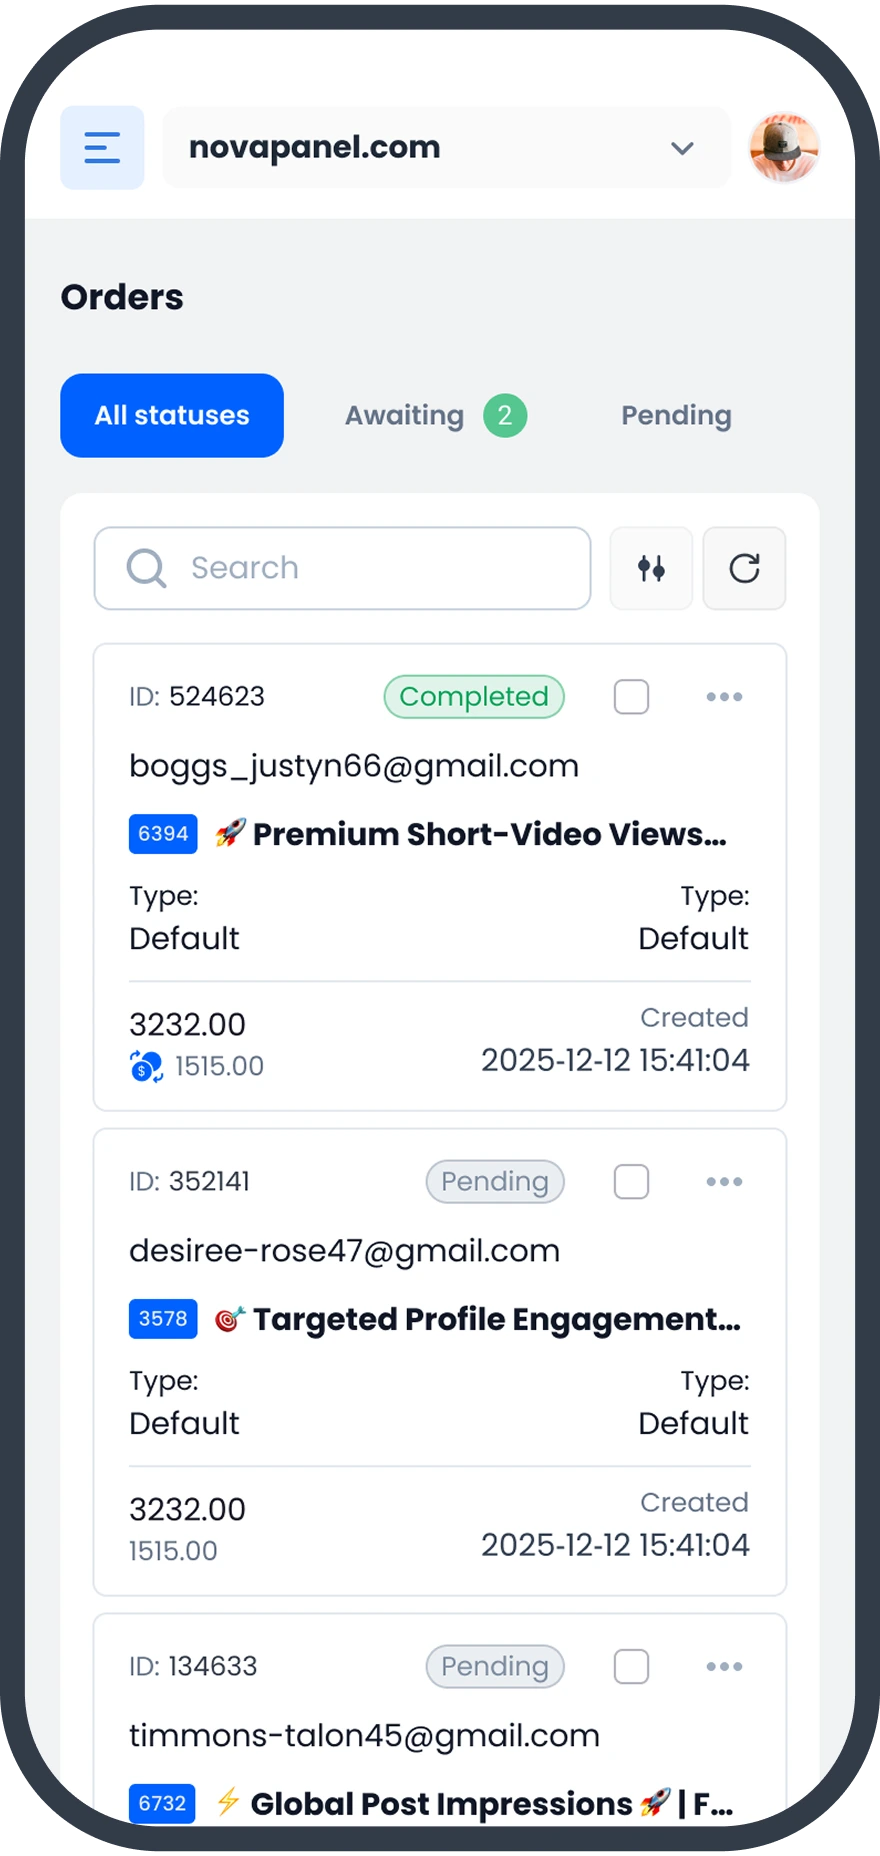The height and width of the screenshot is (1856, 880).
Task: Click email boggs_justyn66@gmail.com
Action: click(354, 766)
